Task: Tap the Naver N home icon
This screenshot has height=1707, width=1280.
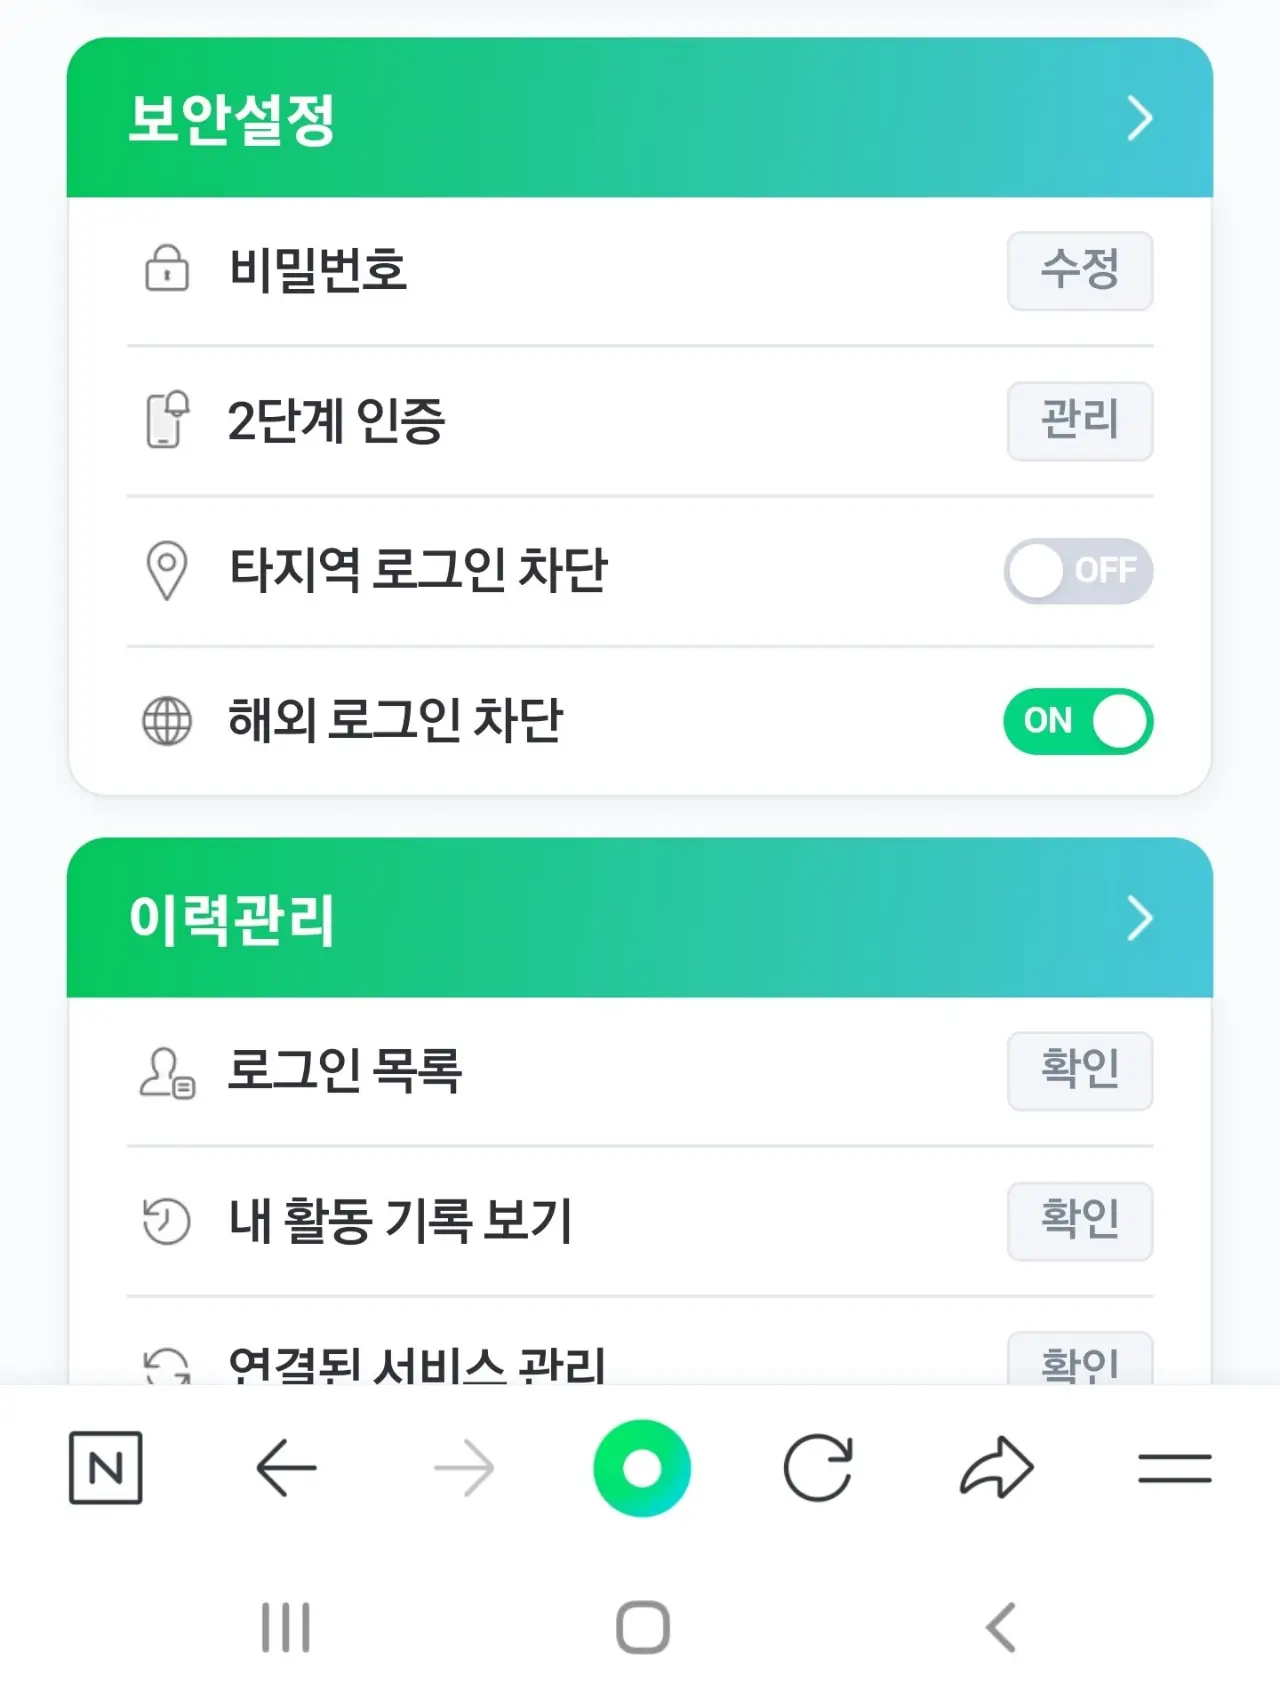Action: [x=106, y=1468]
